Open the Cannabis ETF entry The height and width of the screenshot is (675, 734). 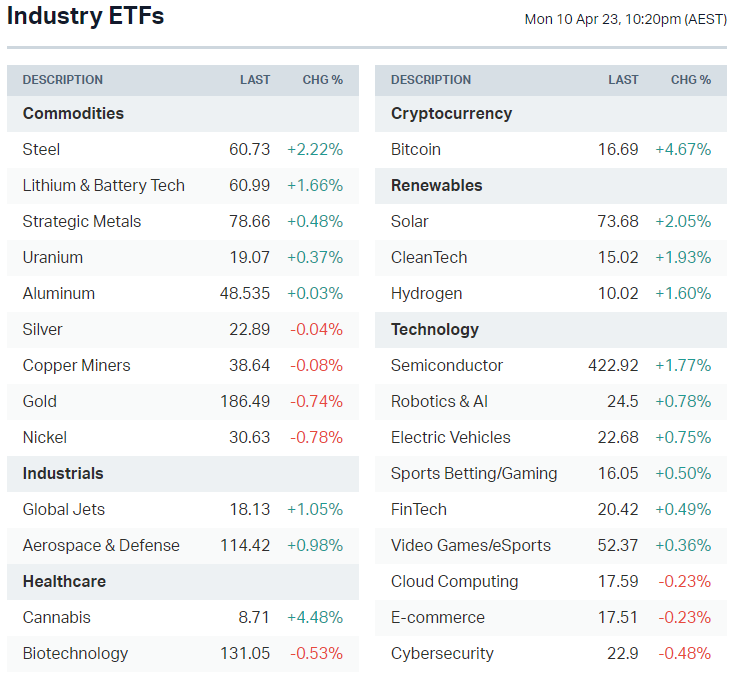coord(56,617)
